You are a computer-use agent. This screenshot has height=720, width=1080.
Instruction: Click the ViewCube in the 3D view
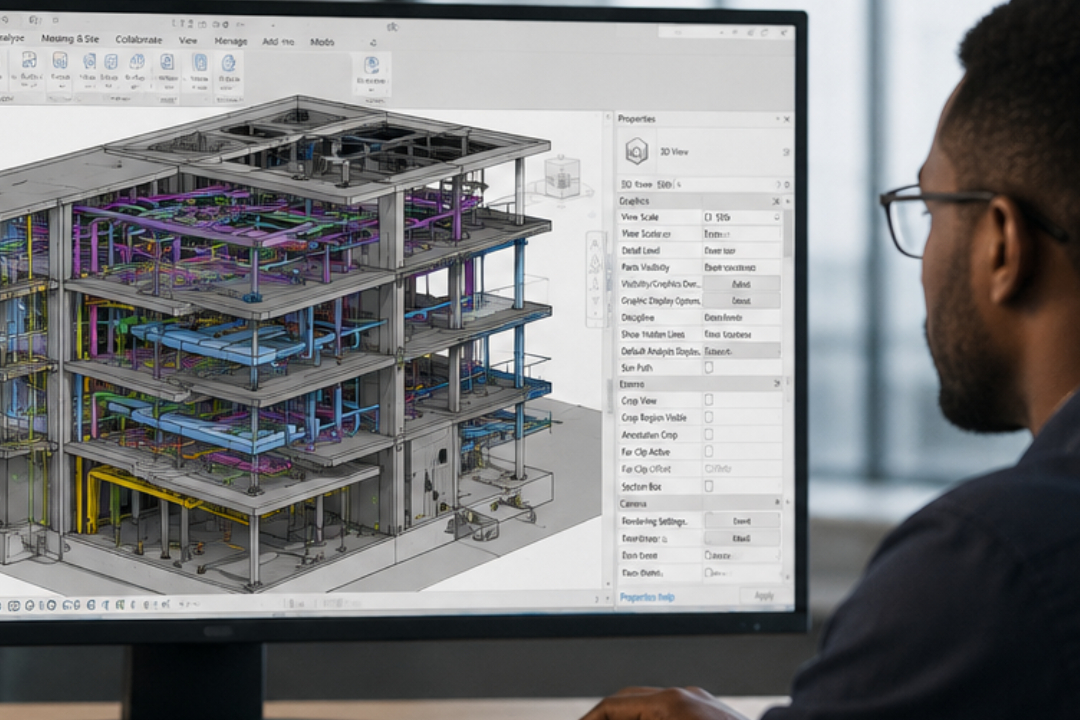click(563, 176)
